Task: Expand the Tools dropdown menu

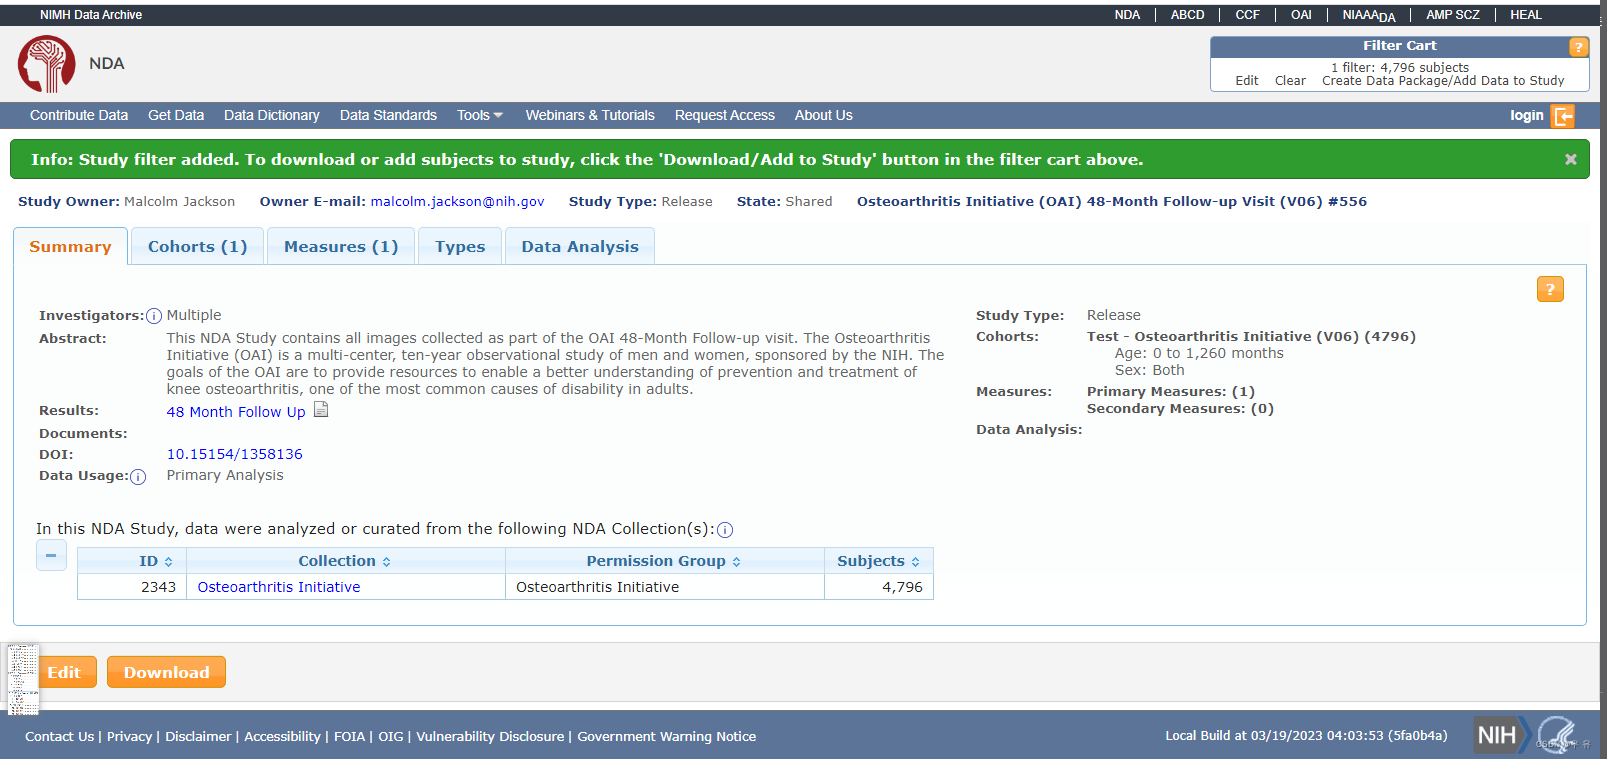Action: click(480, 115)
